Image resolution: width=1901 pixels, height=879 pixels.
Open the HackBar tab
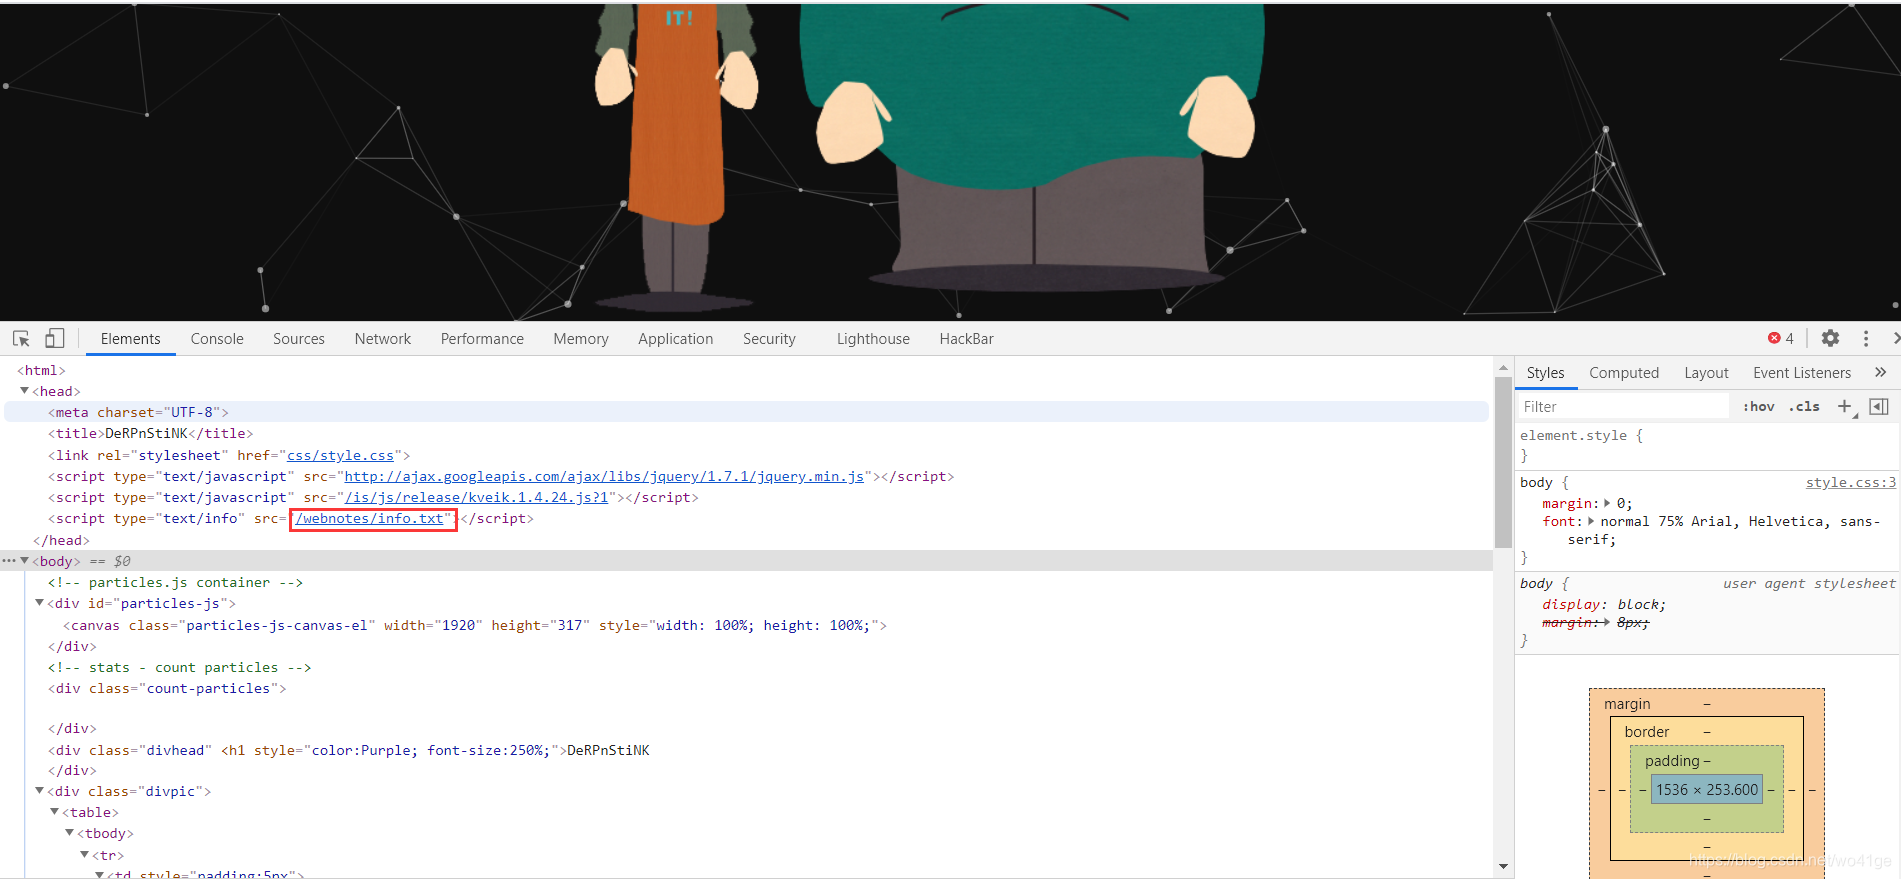[x=966, y=339]
